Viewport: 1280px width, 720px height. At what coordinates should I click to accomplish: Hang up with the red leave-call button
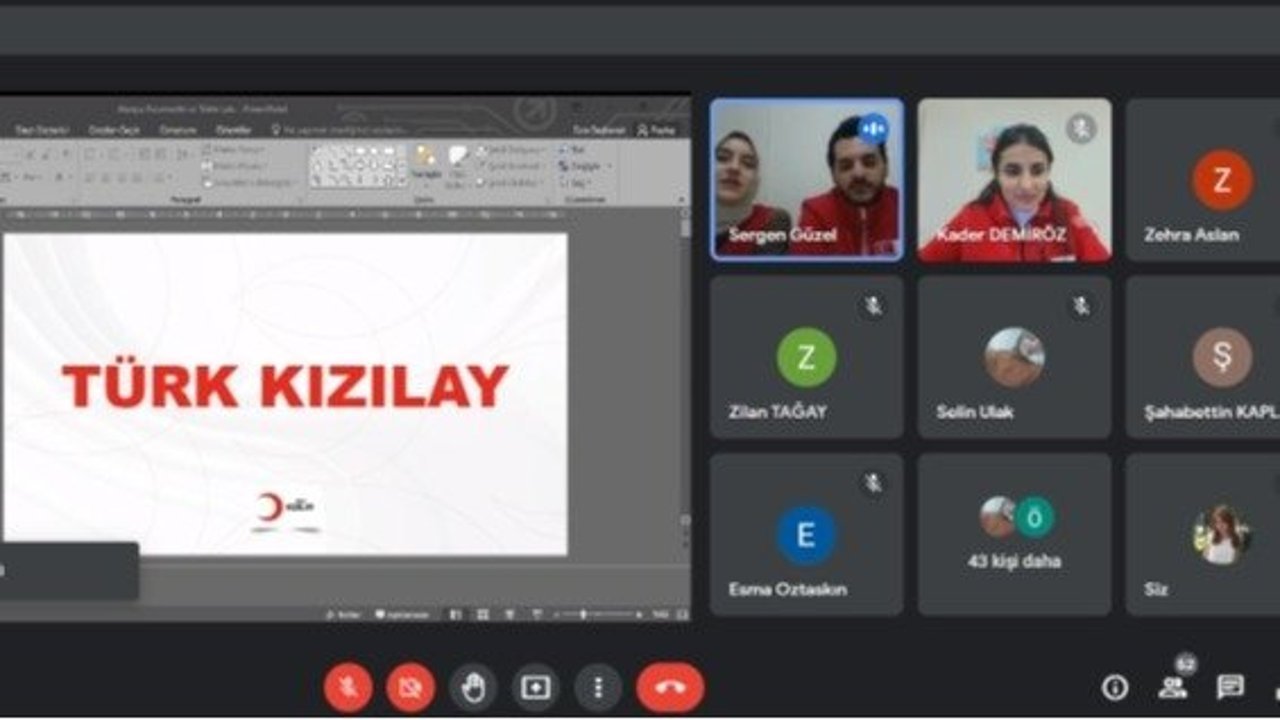(670, 688)
